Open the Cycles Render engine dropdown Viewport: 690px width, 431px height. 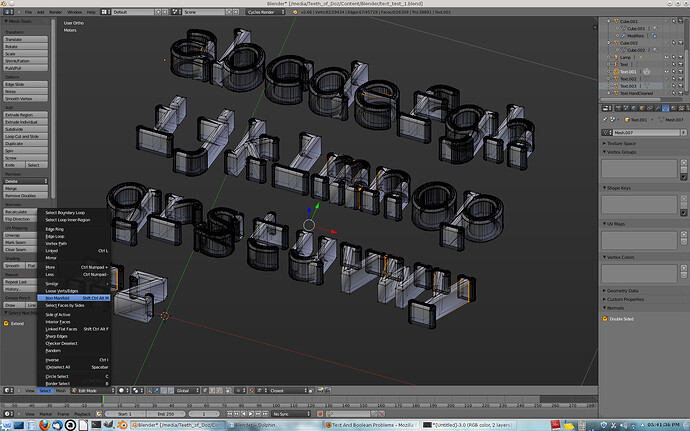tap(265, 12)
